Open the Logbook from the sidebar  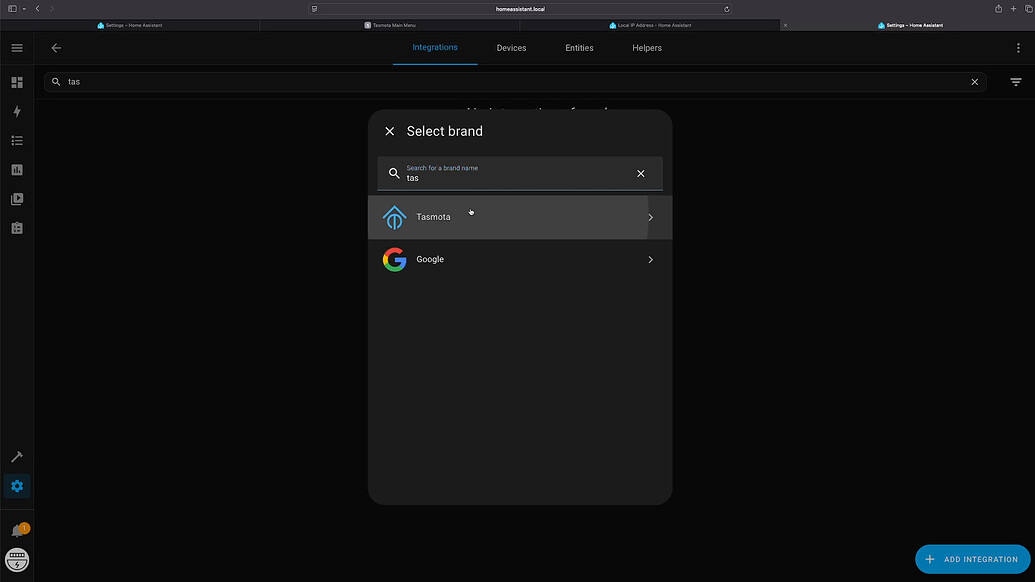click(16, 140)
